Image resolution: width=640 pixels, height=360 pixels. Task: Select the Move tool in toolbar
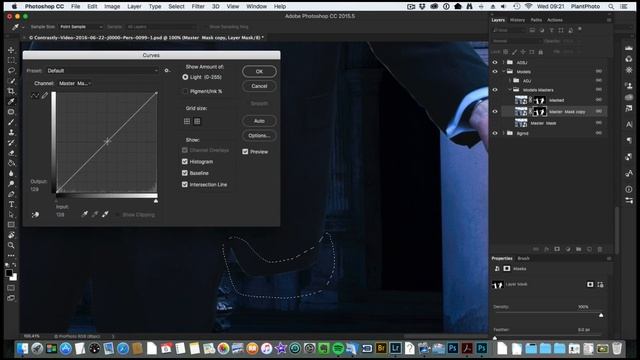click(11, 50)
